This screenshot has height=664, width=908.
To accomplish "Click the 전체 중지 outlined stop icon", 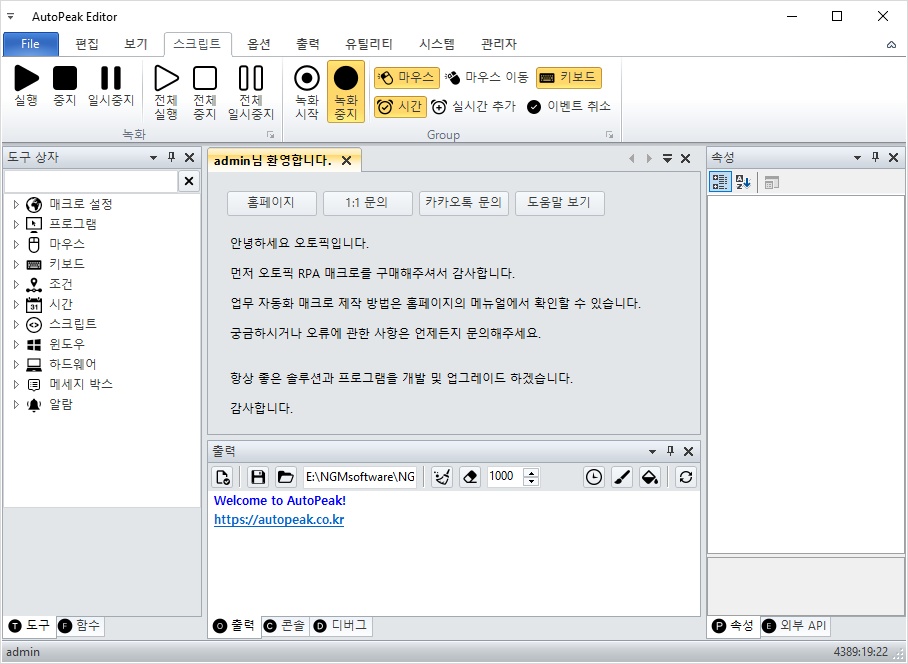I will [x=205, y=78].
